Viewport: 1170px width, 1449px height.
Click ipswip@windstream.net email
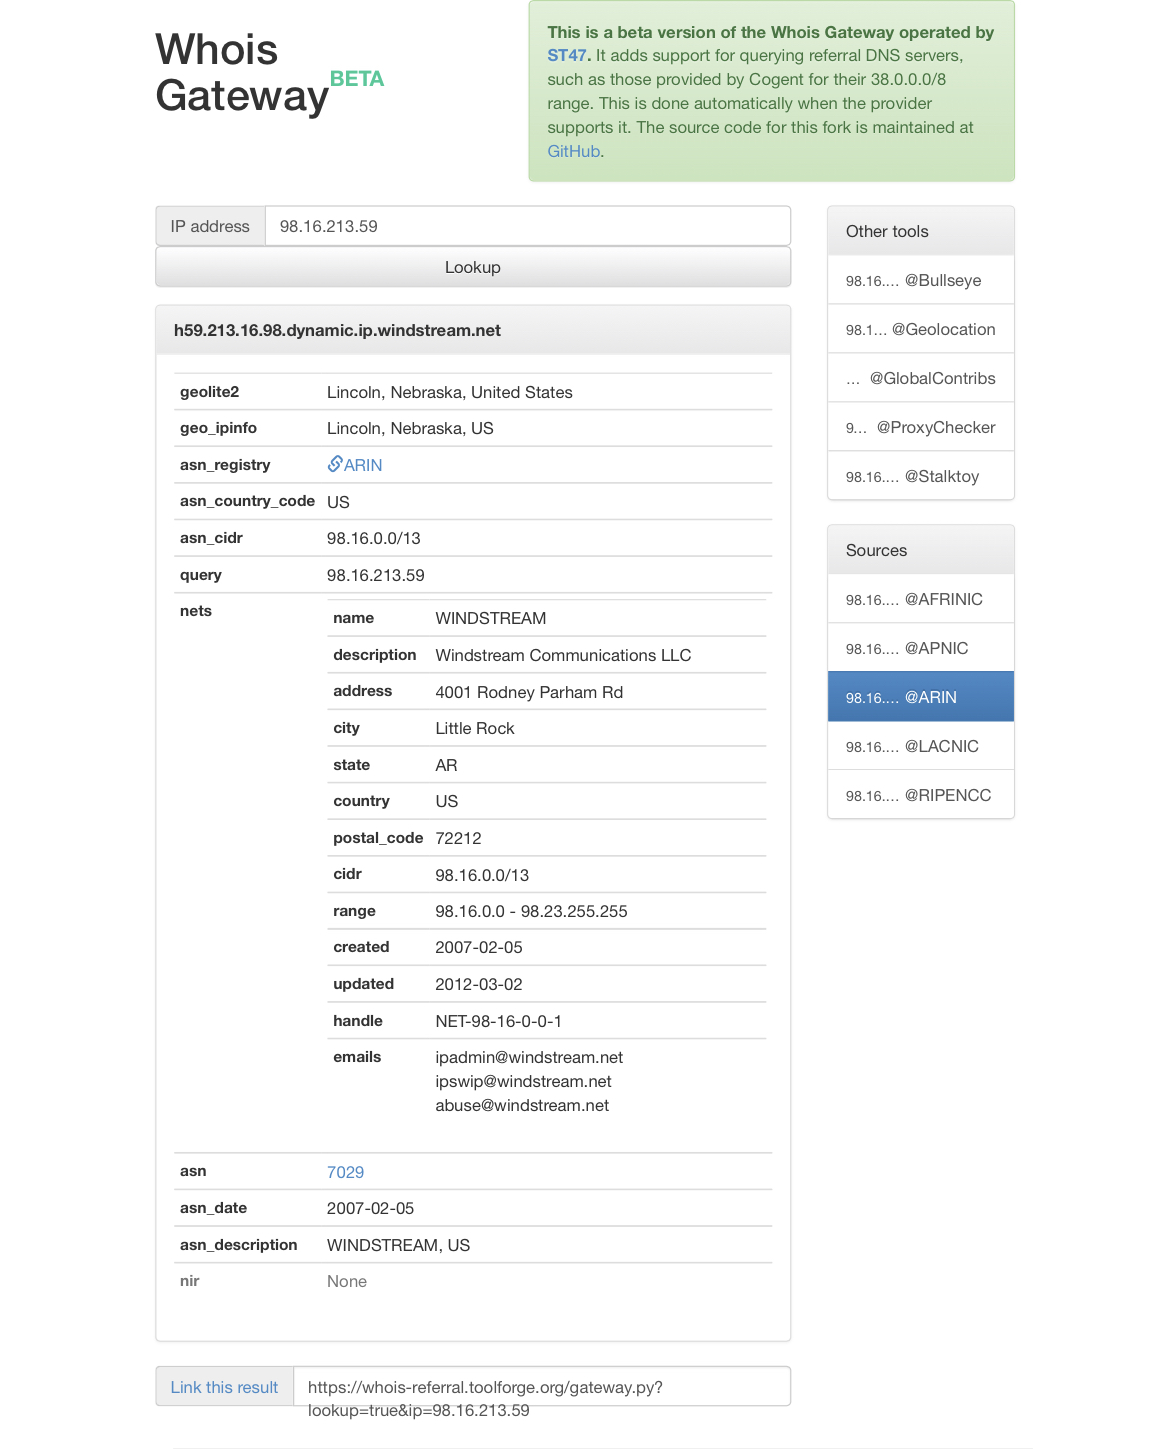click(x=523, y=1081)
